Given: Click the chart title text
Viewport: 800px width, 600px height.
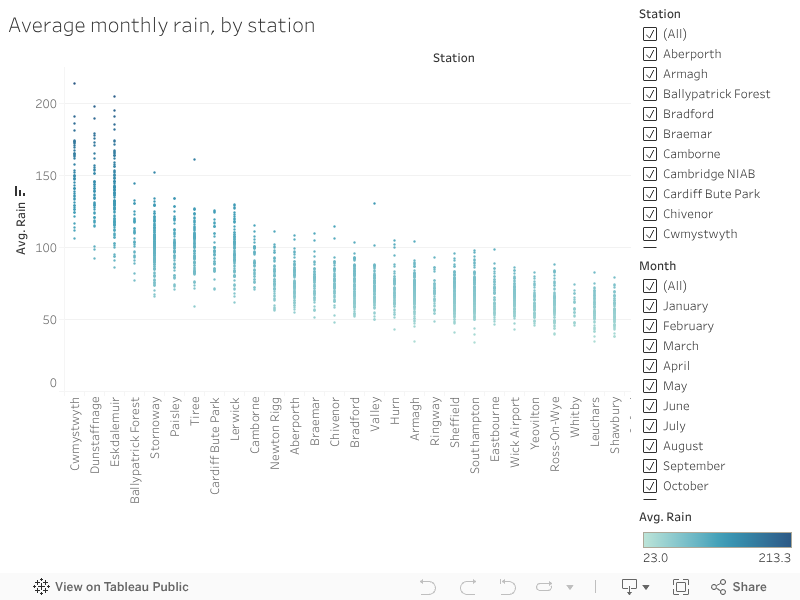Looking at the screenshot, I should [x=162, y=26].
